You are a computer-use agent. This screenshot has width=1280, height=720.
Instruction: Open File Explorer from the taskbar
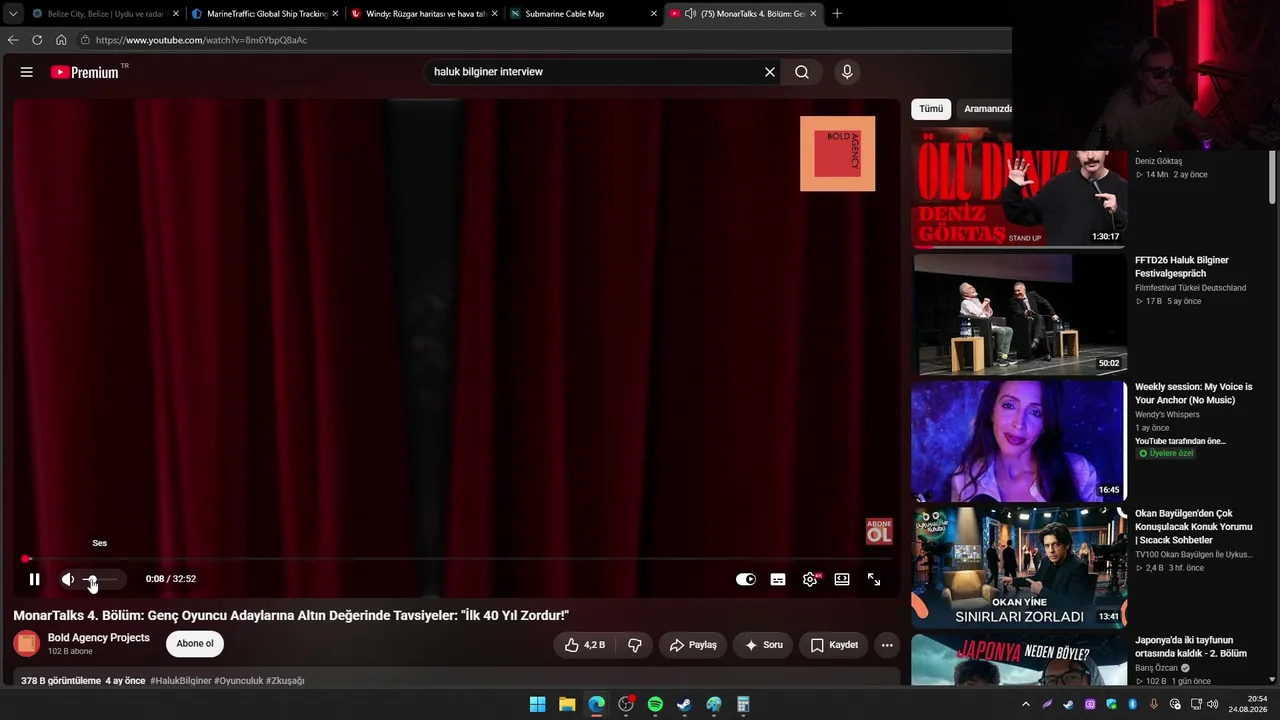567,704
